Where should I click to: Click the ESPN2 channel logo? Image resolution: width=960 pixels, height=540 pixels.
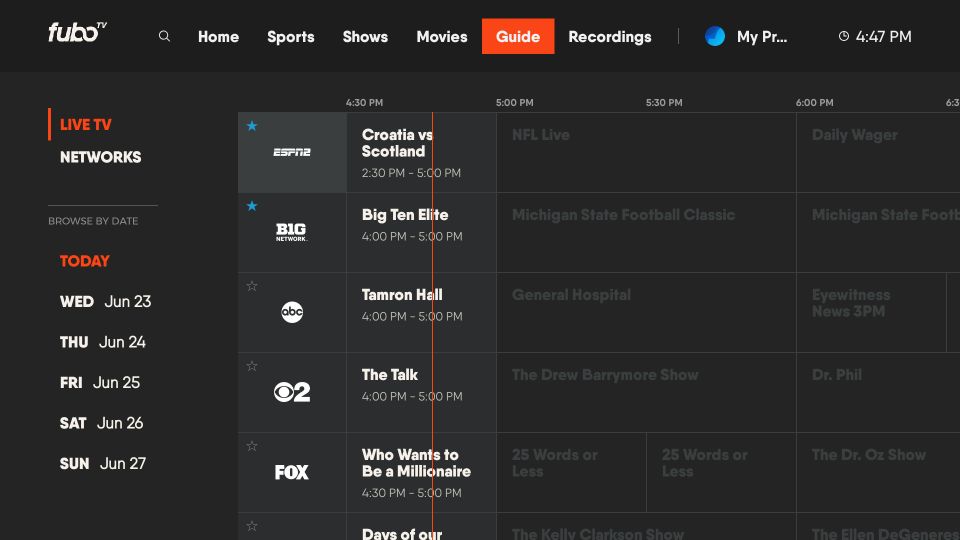pyautogui.click(x=291, y=152)
